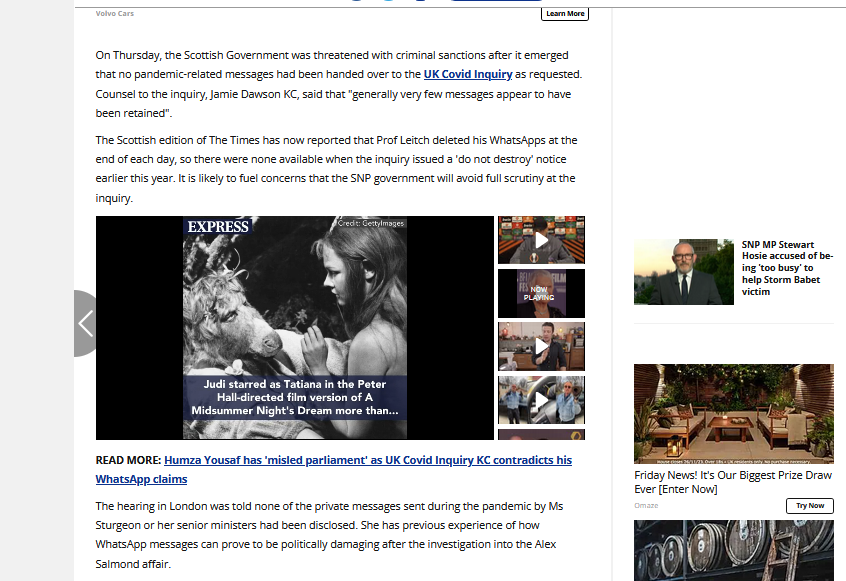The height and width of the screenshot is (581, 846).
Task: Click the Volvo Cars advertiser label
Action: coord(114,13)
